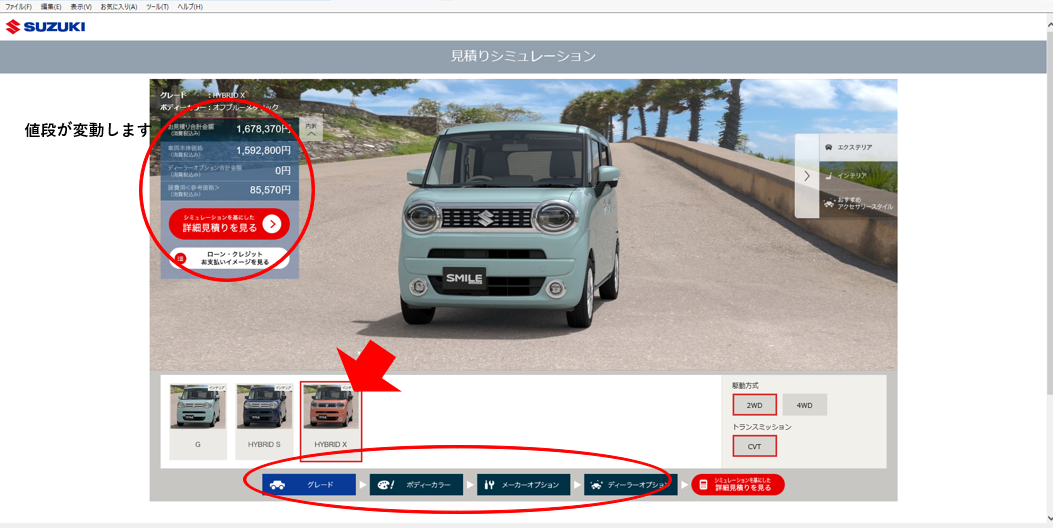Select CVT transmission
Screen dimensions: 1053x528
coord(754,446)
